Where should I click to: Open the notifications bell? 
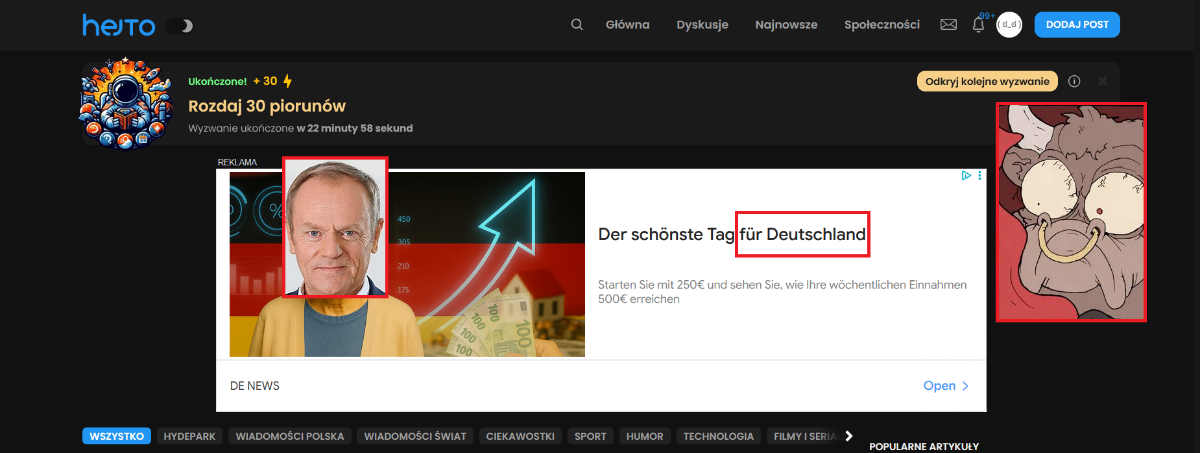coord(978,25)
